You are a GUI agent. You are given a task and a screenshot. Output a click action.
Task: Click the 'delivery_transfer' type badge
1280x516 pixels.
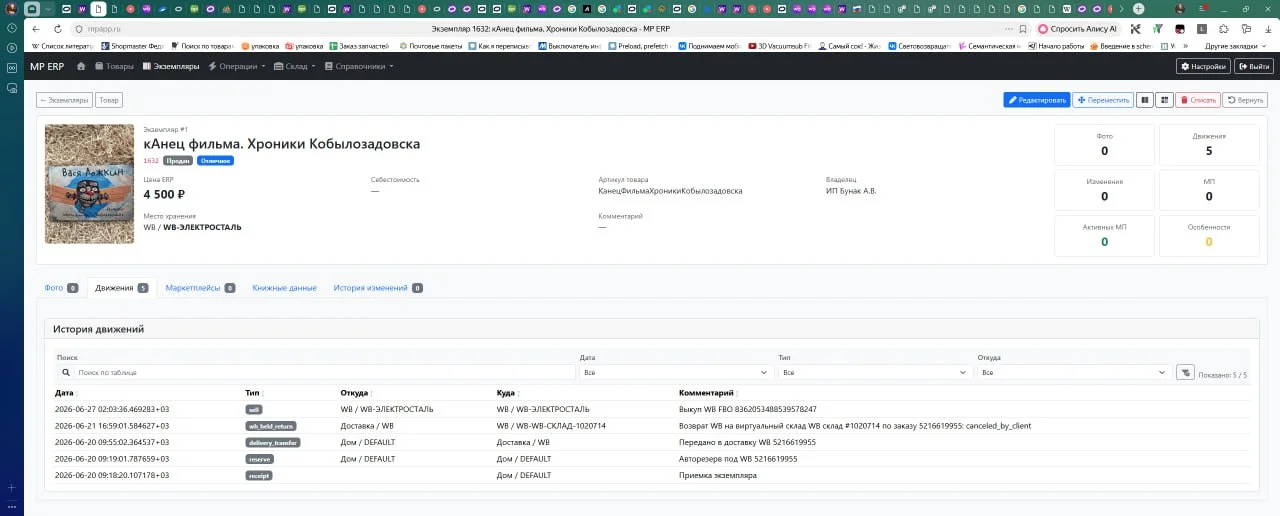(273, 442)
